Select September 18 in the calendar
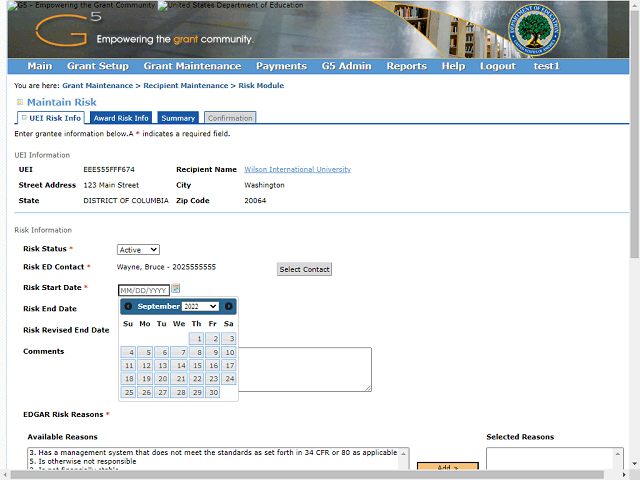 point(128,378)
